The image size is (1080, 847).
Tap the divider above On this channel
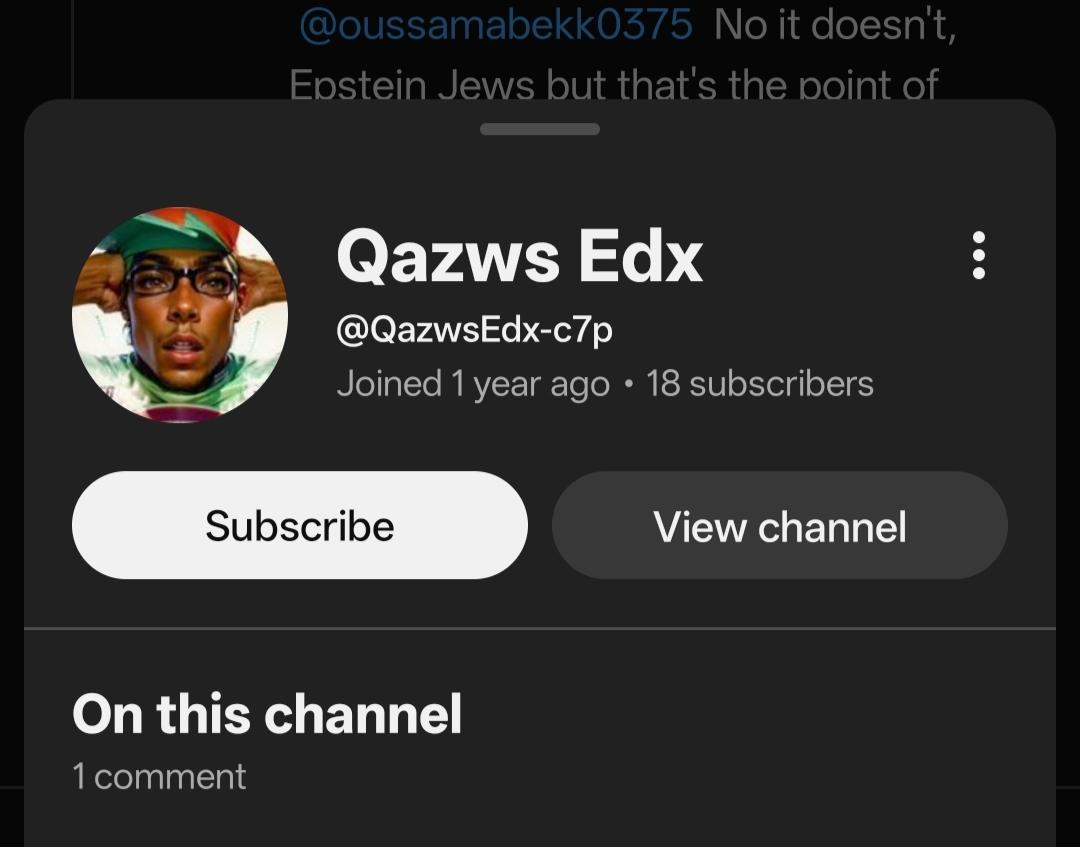[x=539, y=628]
